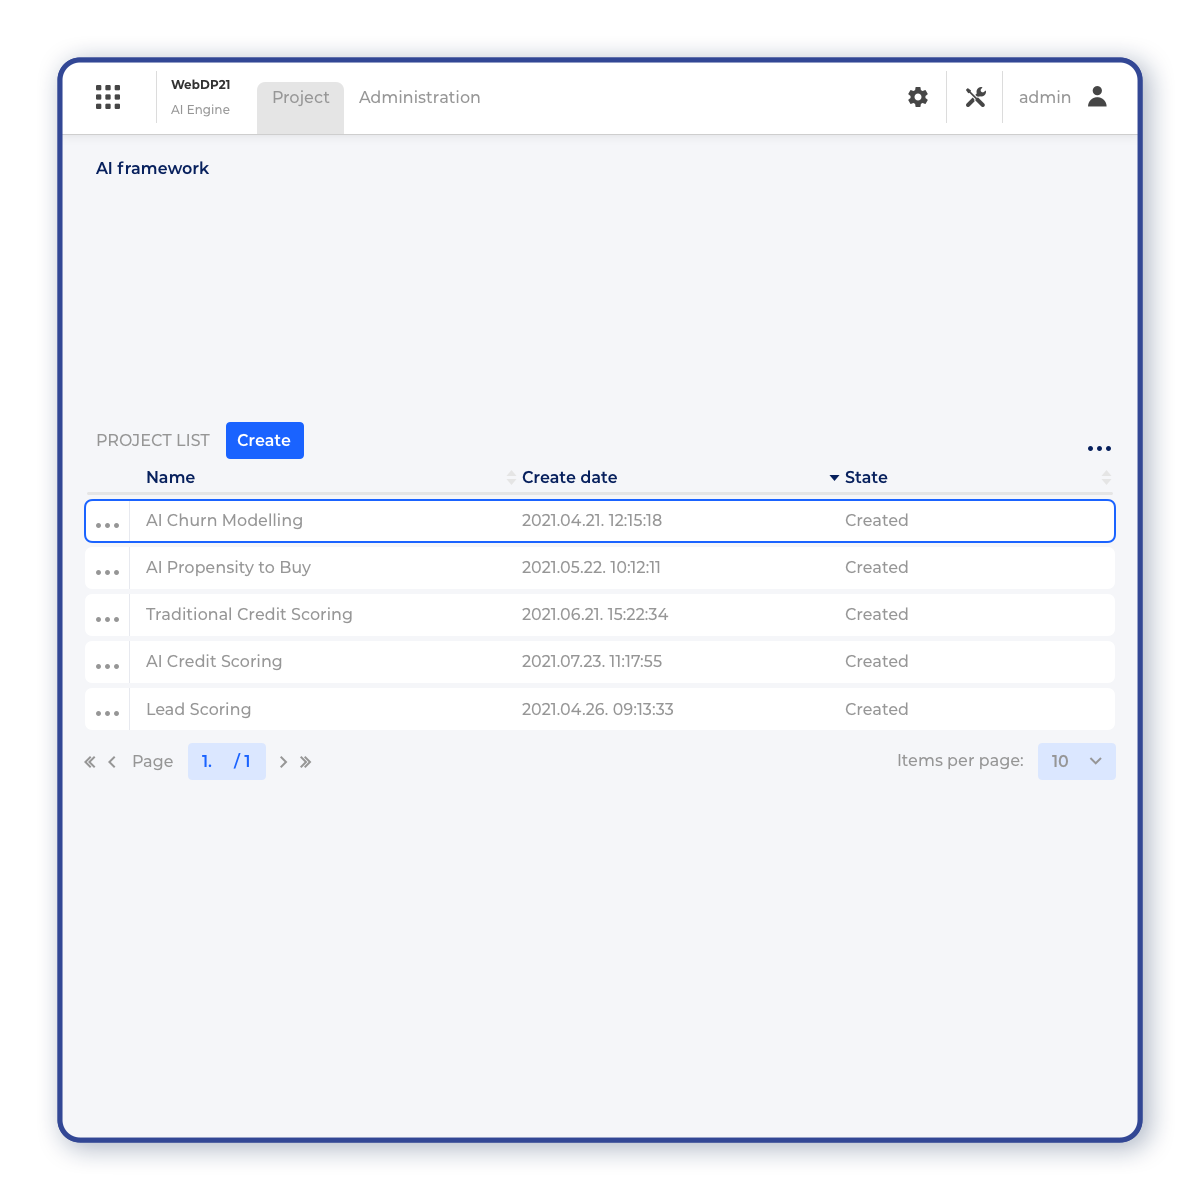Open row actions for AI Churn Modelling
The image size is (1200, 1200).
(107, 524)
